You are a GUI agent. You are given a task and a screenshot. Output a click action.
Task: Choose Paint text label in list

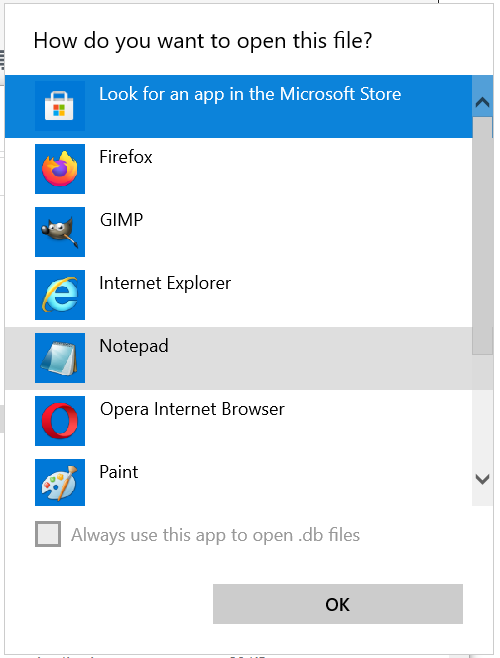coord(118,472)
